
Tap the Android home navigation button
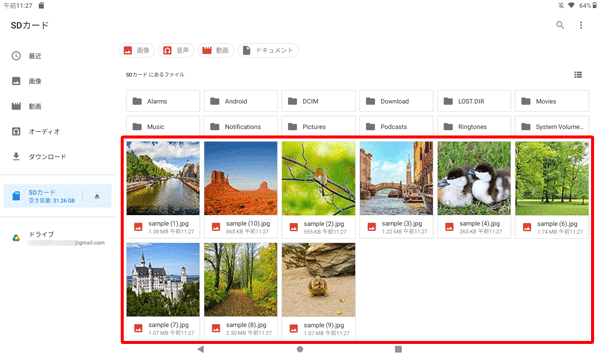(300, 349)
